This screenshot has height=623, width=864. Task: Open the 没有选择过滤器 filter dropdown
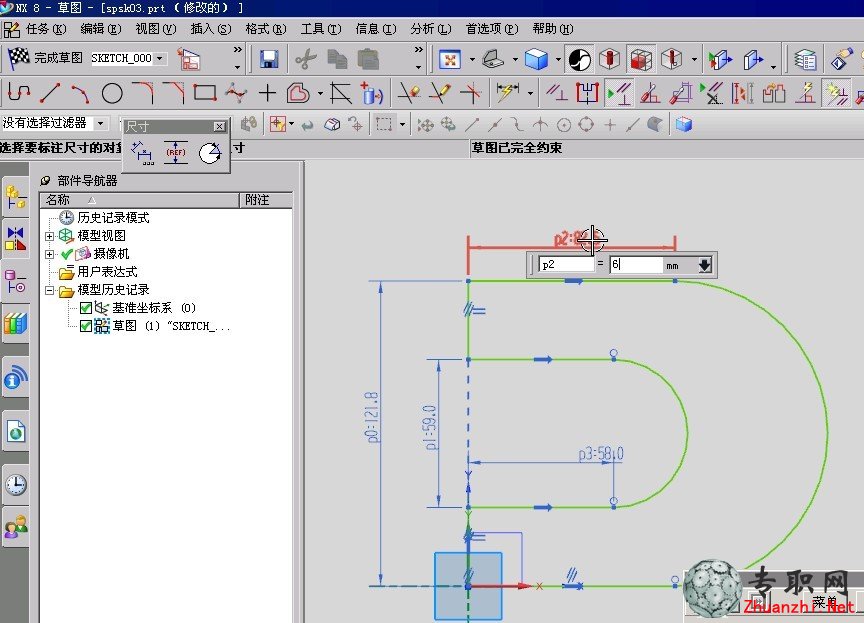click(100, 123)
